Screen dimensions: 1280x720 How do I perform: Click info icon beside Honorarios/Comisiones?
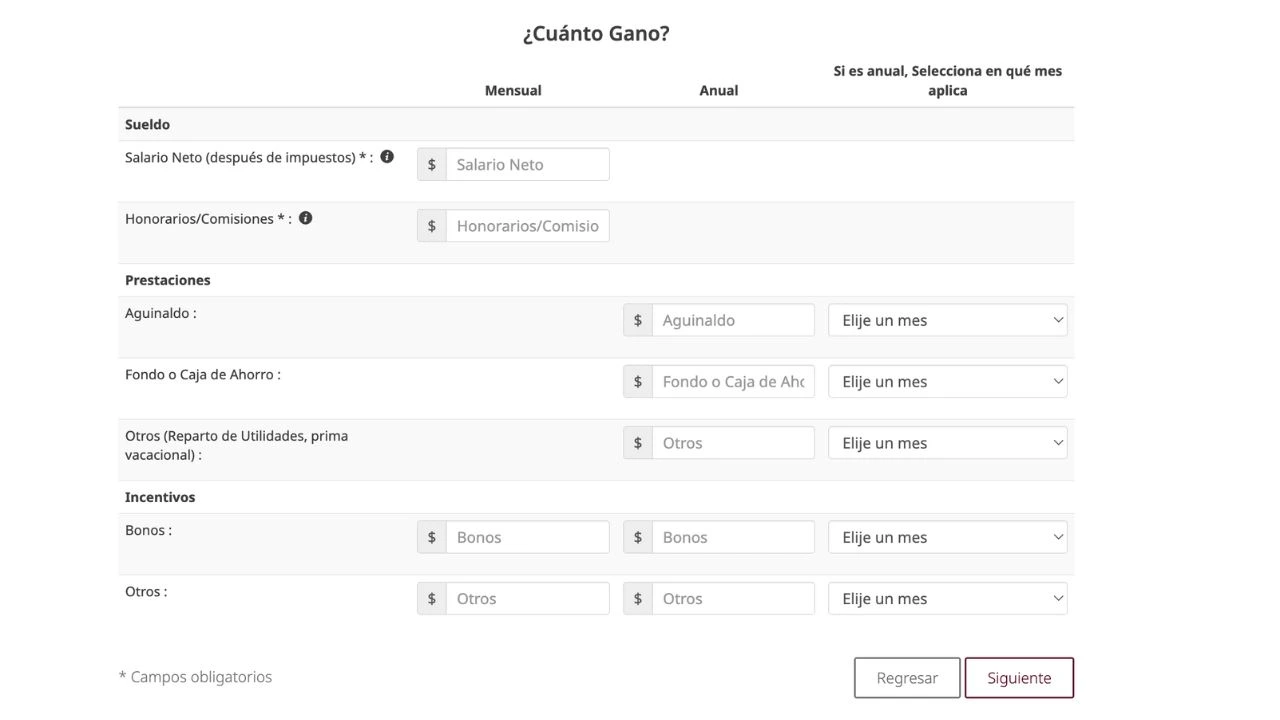(x=306, y=218)
